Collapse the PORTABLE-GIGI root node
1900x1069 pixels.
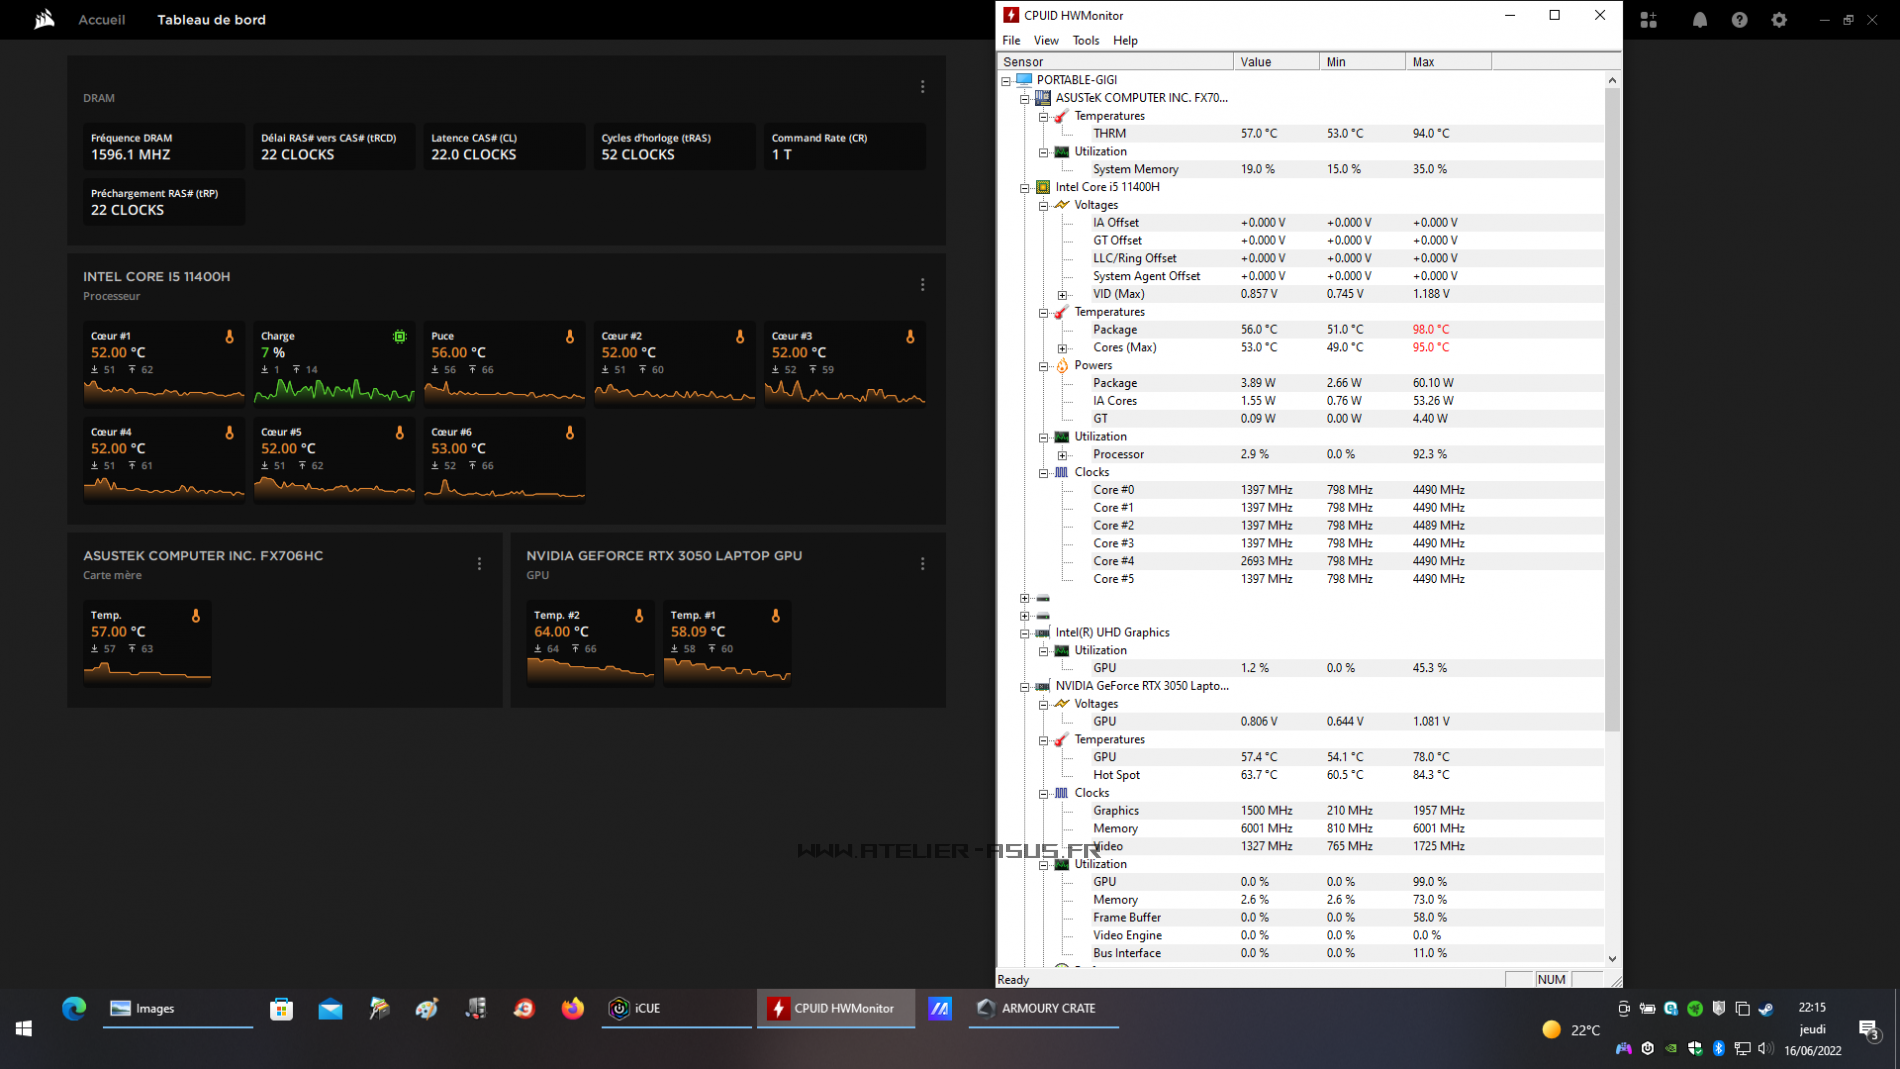click(1006, 81)
